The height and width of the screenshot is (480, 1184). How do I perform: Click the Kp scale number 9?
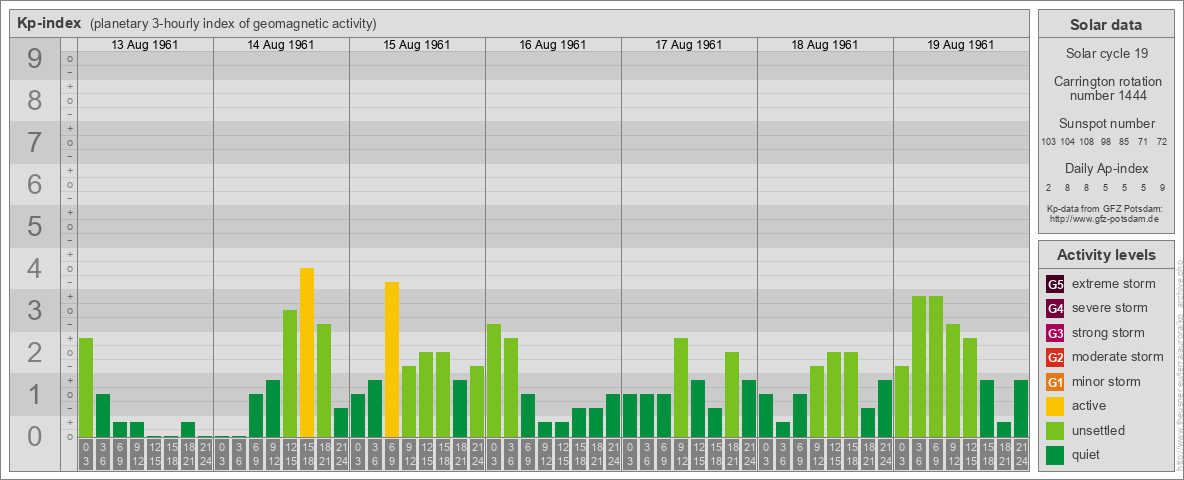[34, 59]
